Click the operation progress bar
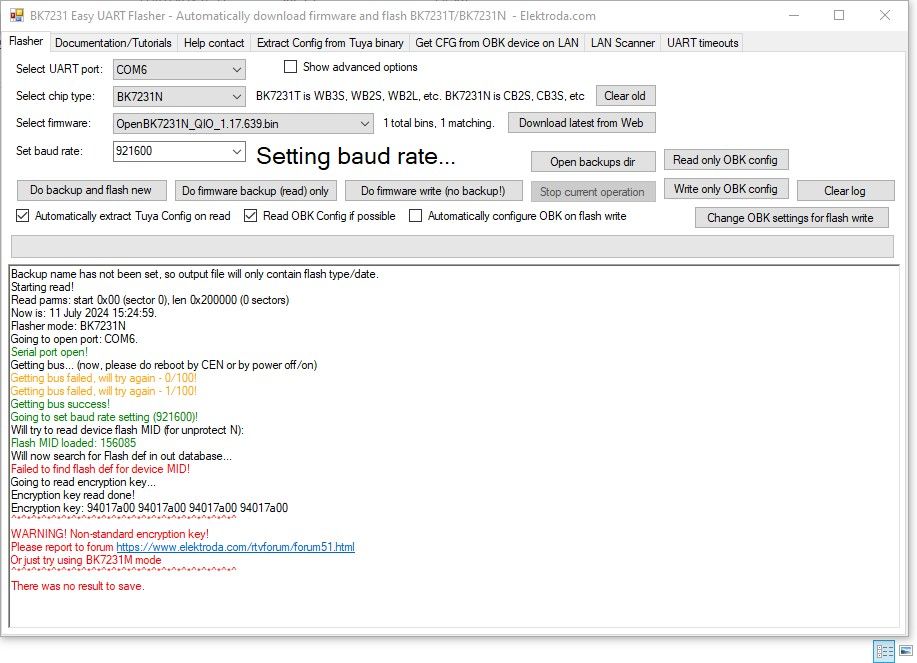The width and height of the screenshot is (917, 663). pos(452,246)
